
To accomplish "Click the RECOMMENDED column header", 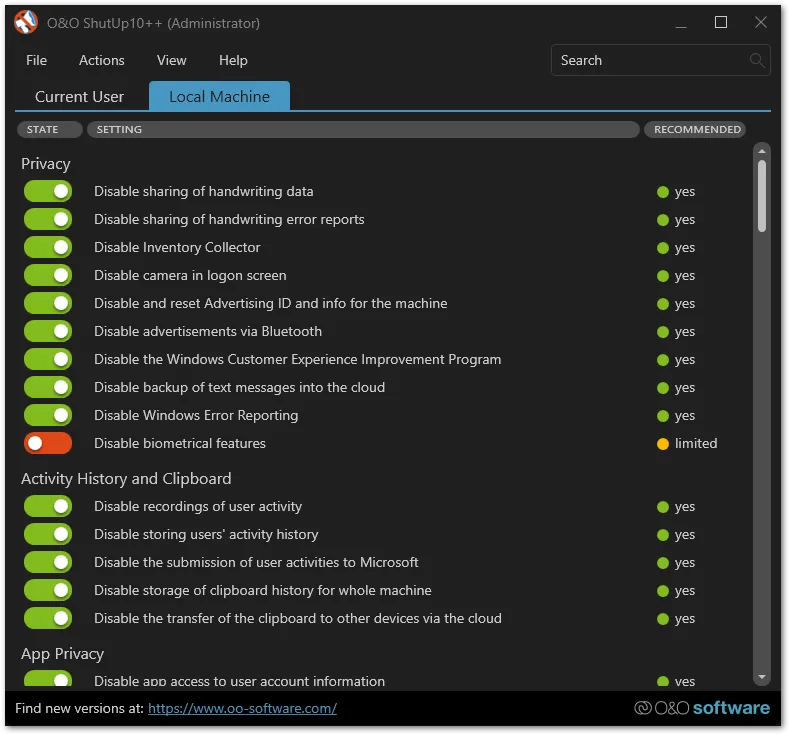I will (x=697, y=129).
